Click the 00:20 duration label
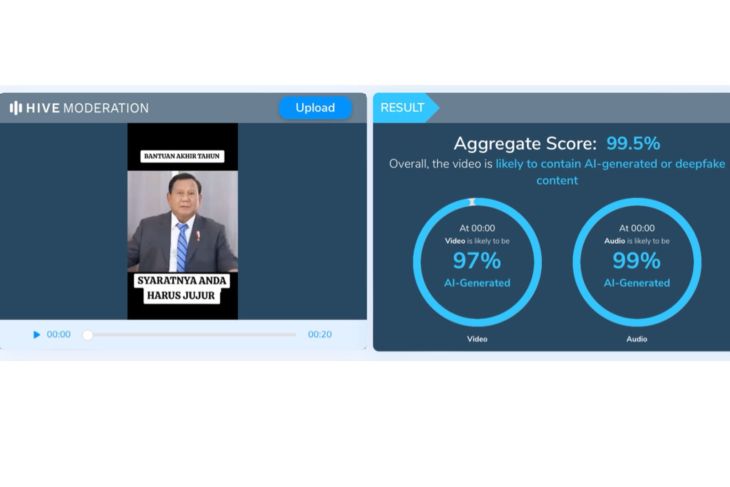730x487 pixels. tap(319, 335)
